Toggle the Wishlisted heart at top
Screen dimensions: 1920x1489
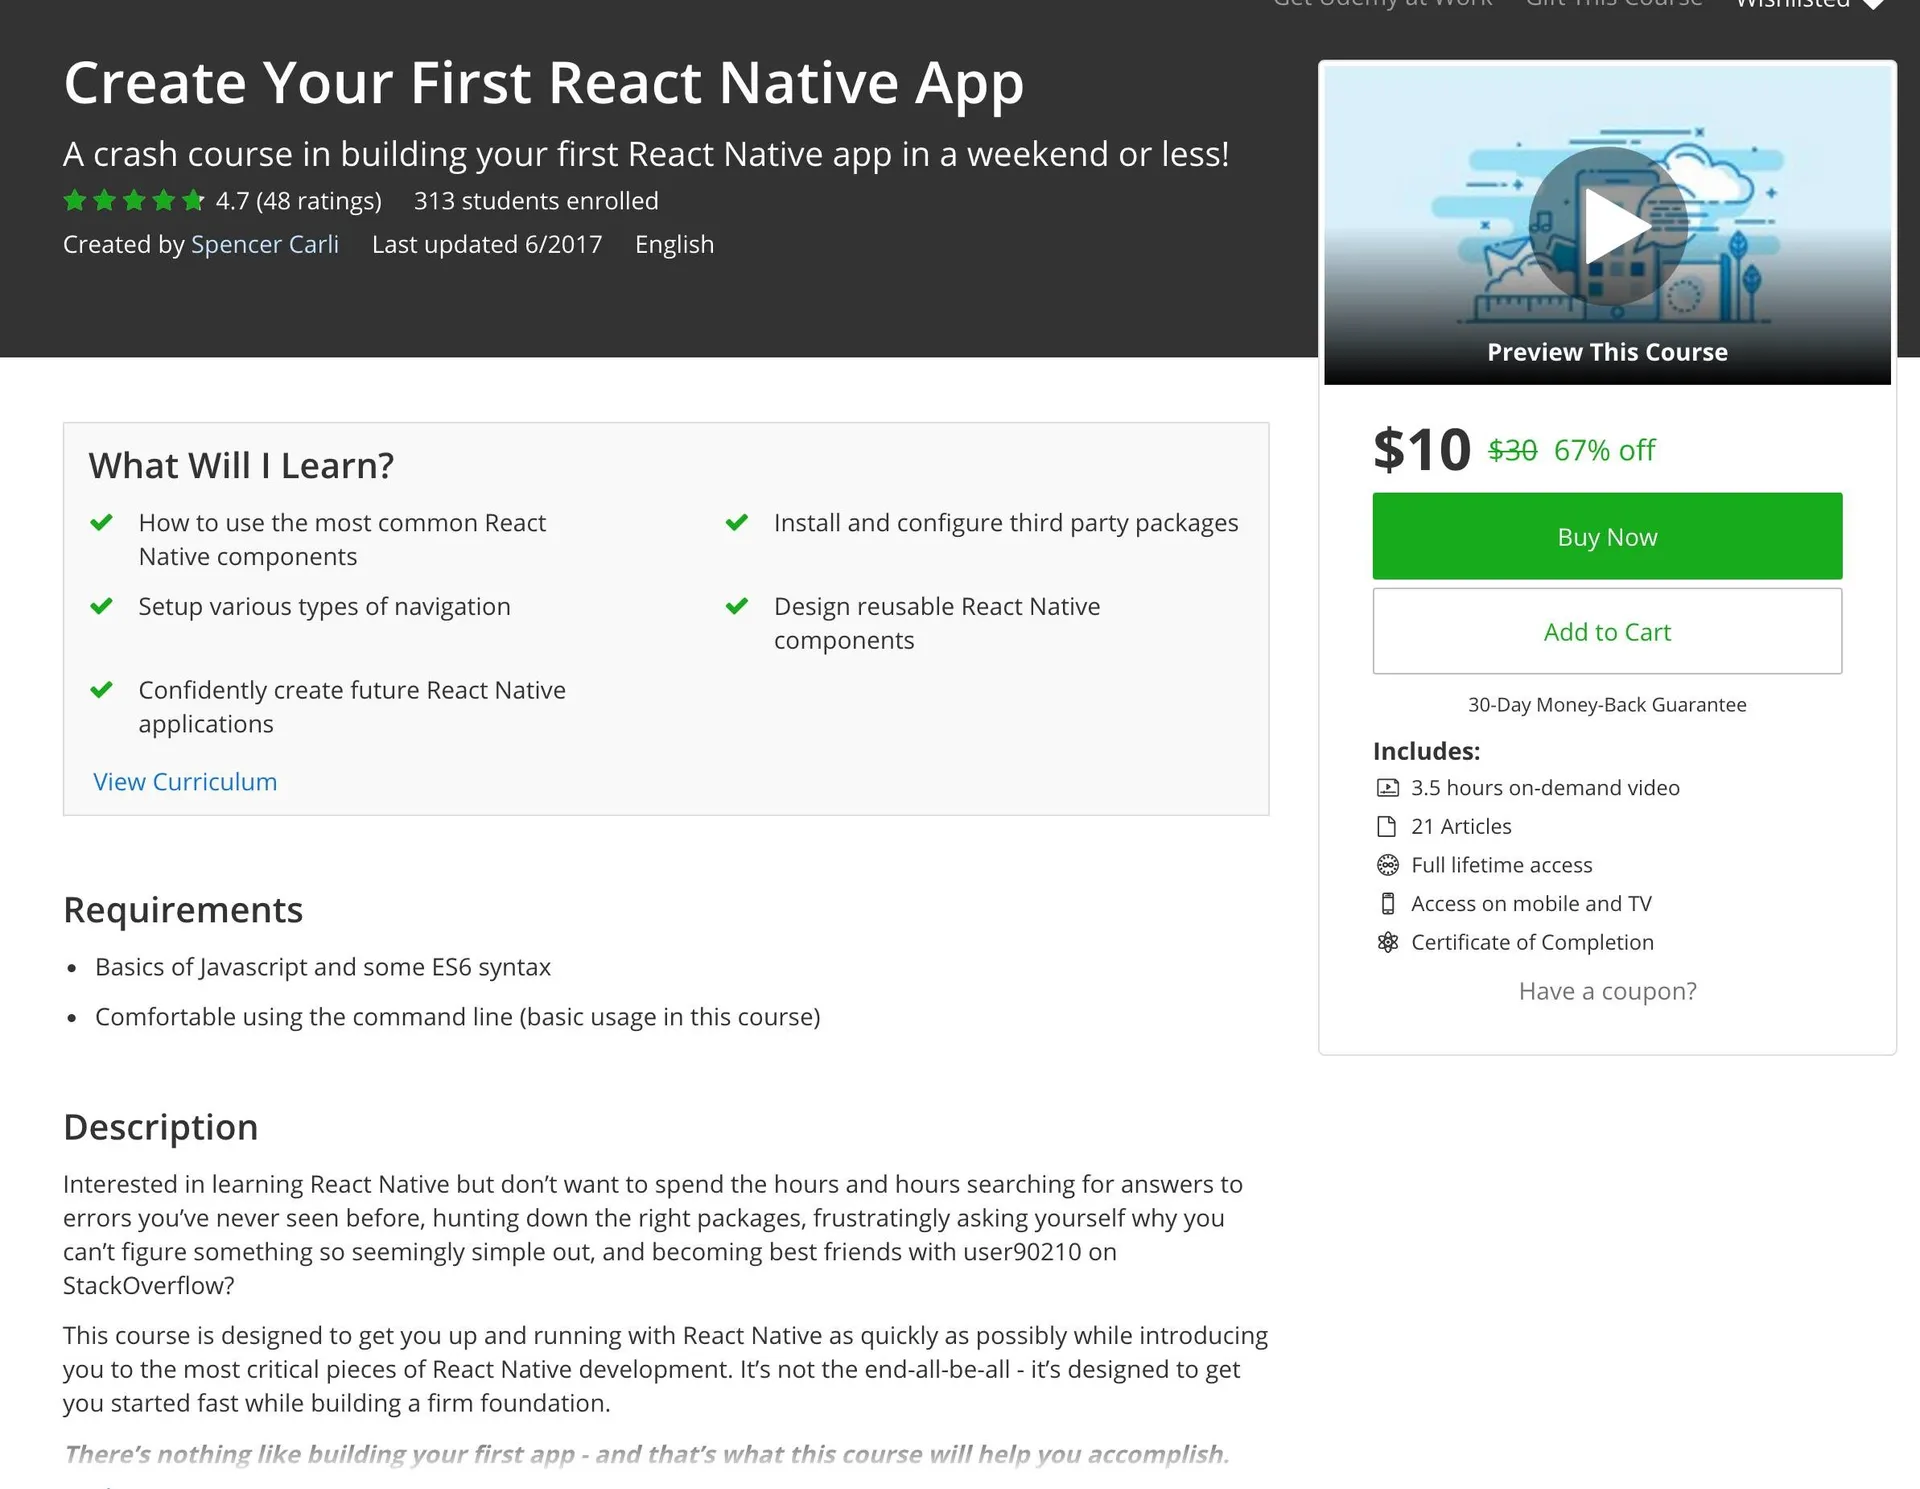[x=1873, y=4]
